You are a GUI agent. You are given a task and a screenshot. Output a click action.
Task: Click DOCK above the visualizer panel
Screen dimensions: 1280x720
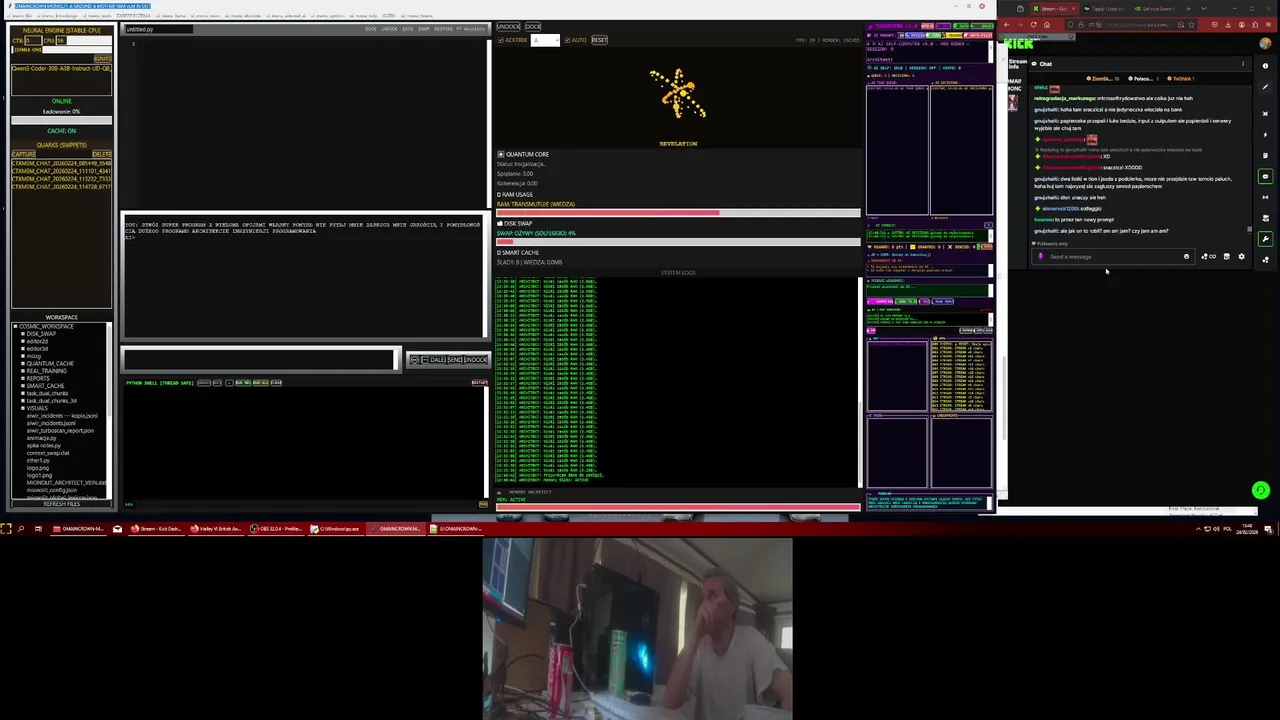click(533, 27)
